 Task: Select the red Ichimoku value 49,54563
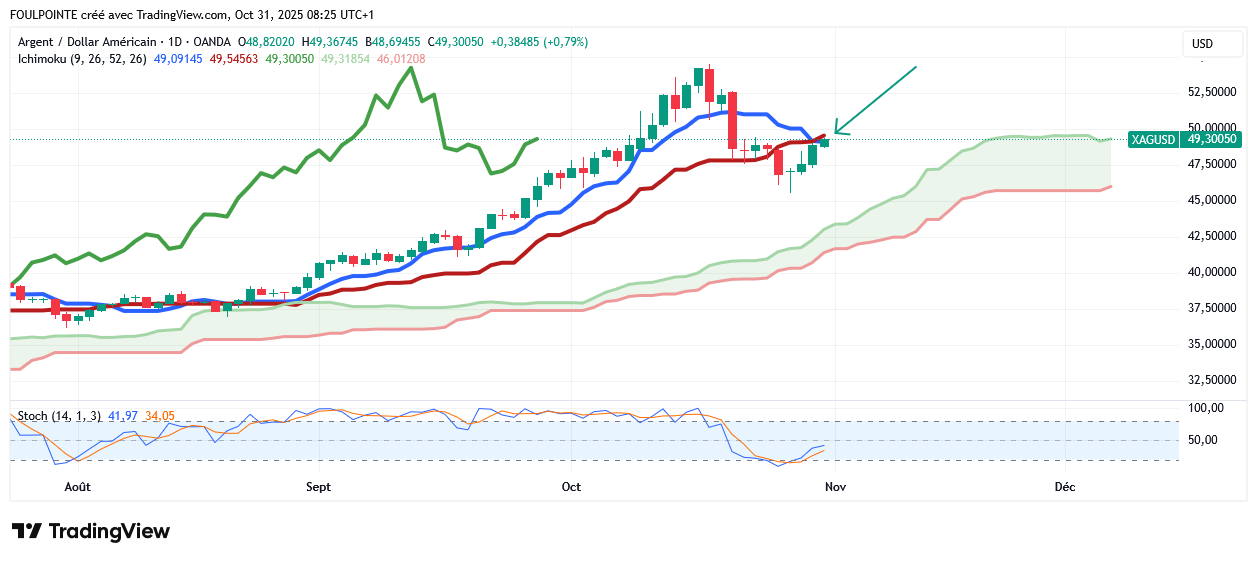234,59
